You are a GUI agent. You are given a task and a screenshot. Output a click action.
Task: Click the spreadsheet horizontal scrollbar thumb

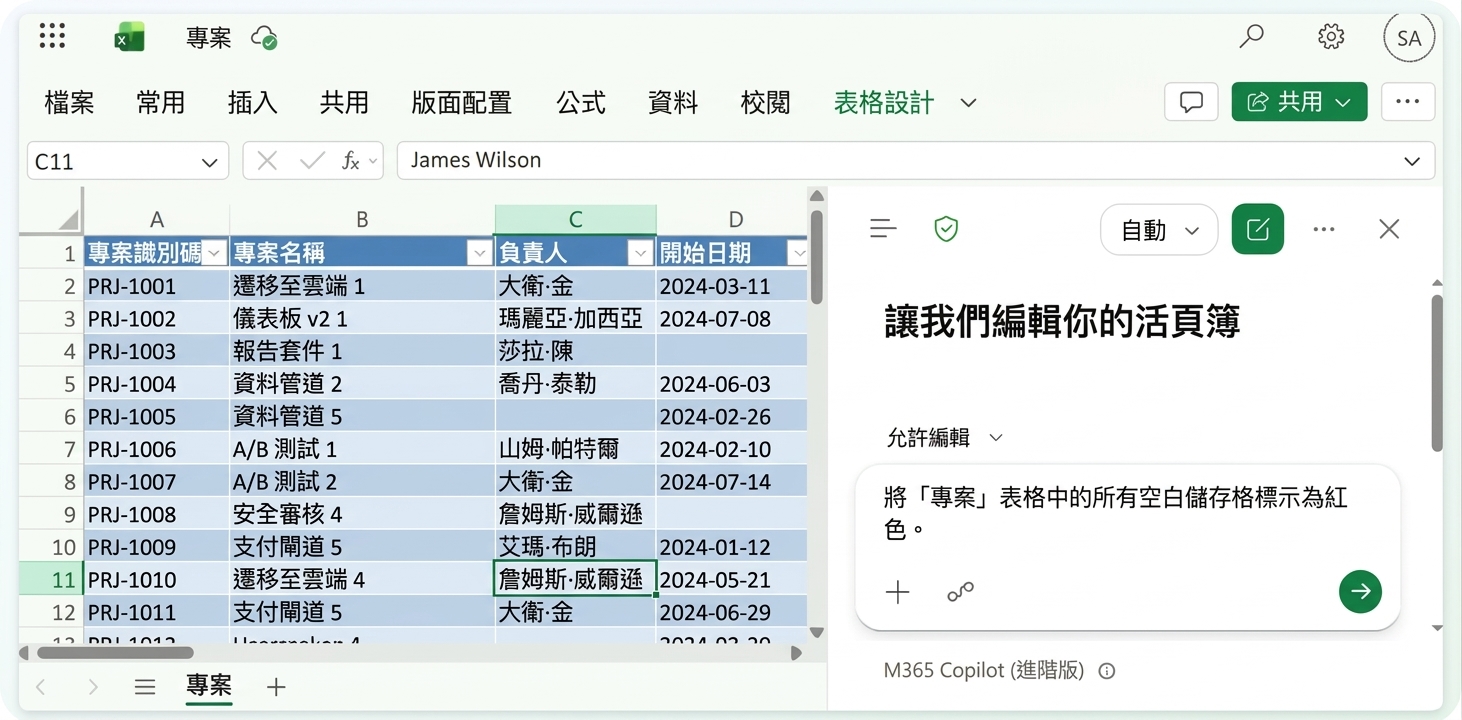(x=115, y=653)
